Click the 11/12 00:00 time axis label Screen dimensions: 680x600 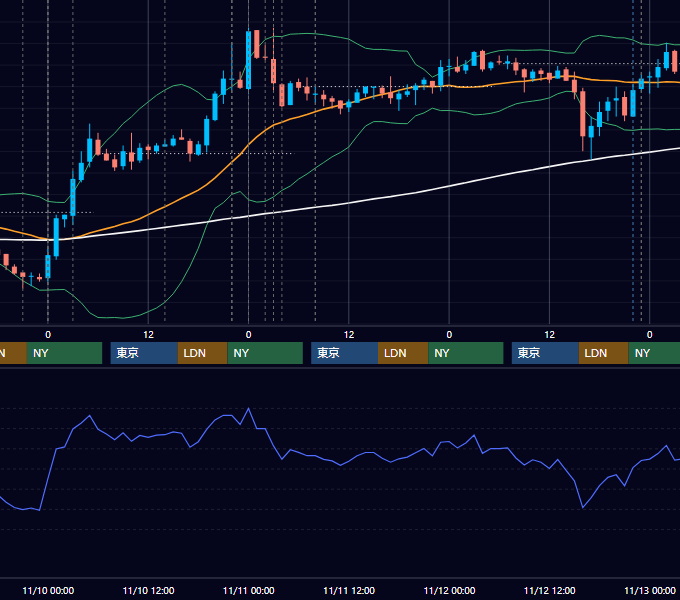pos(449,590)
